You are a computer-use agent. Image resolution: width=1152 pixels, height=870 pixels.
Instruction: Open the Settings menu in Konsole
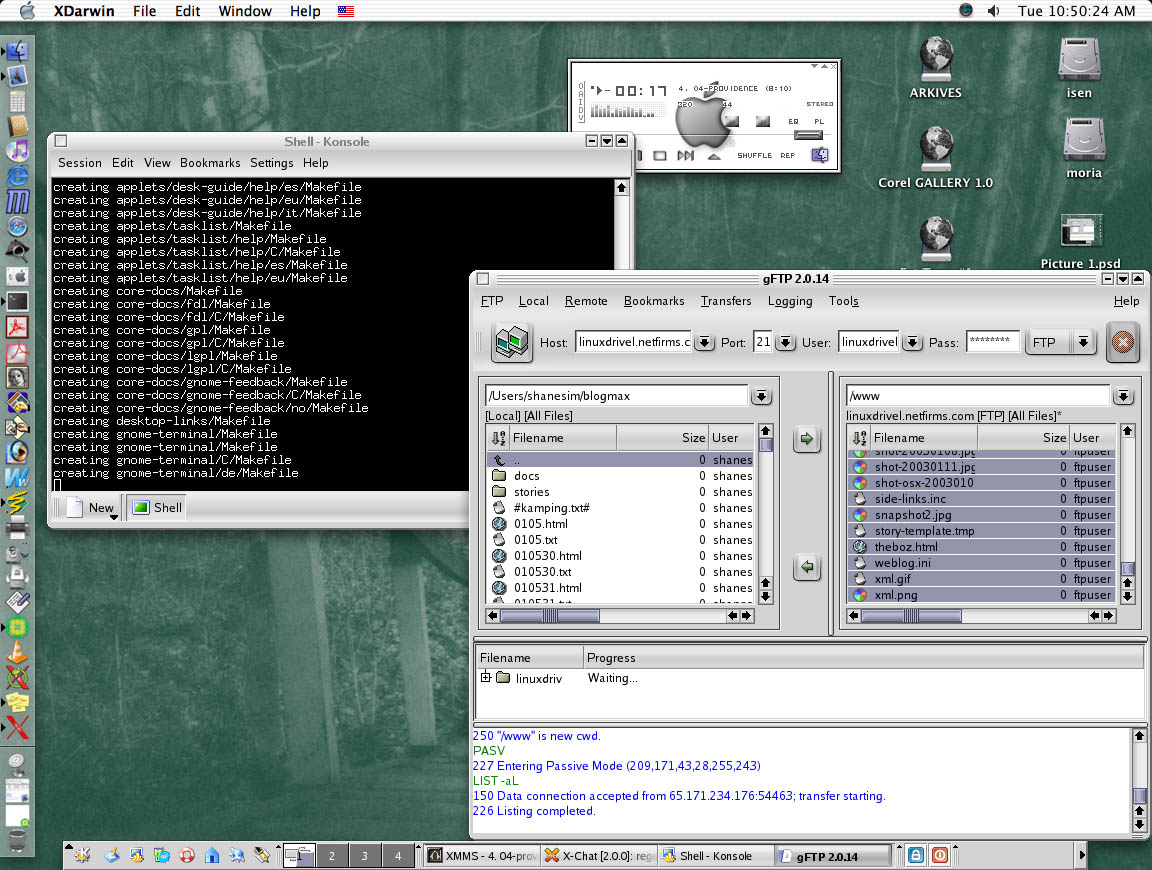[x=271, y=163]
